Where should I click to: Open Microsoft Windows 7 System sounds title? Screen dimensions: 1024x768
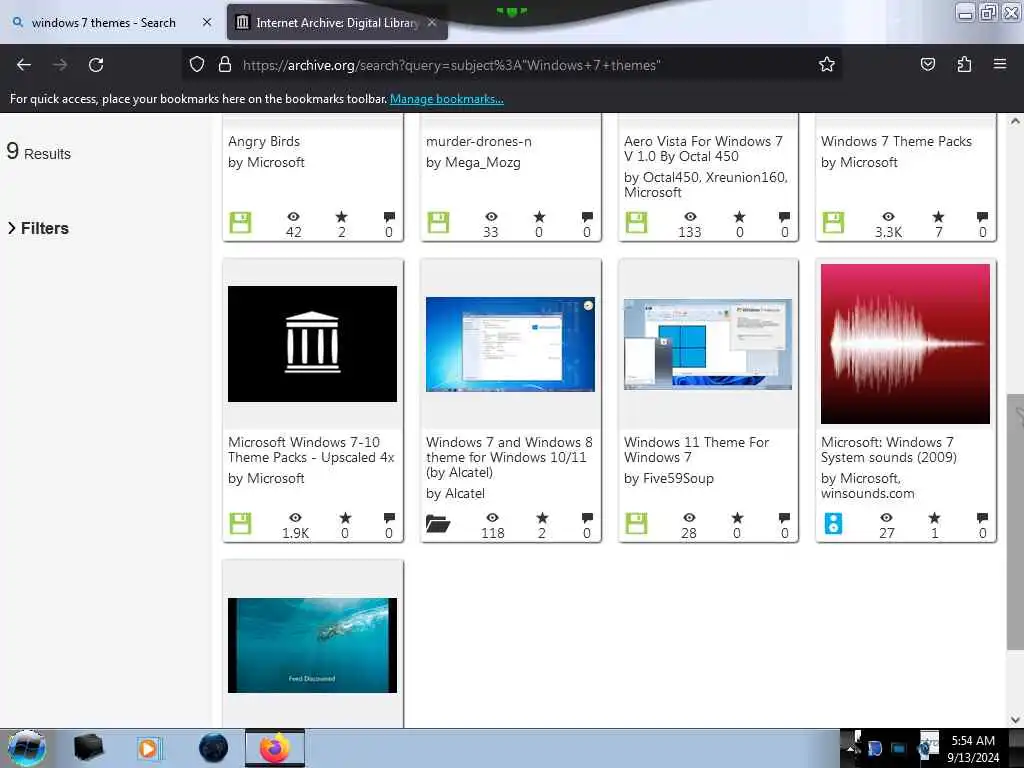point(889,450)
